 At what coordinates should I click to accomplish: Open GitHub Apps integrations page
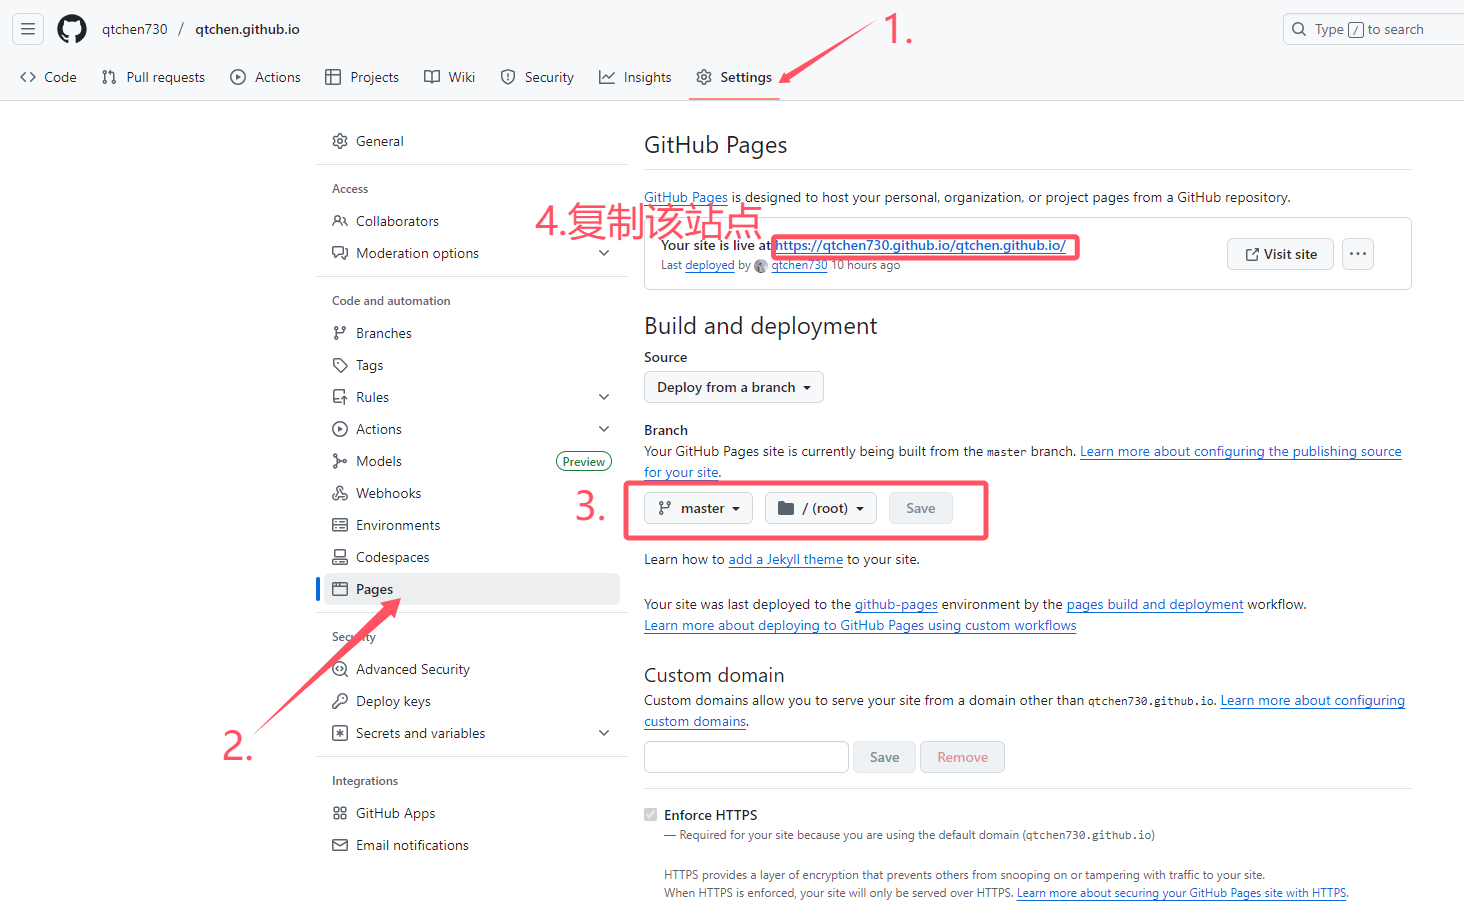[472, 813]
